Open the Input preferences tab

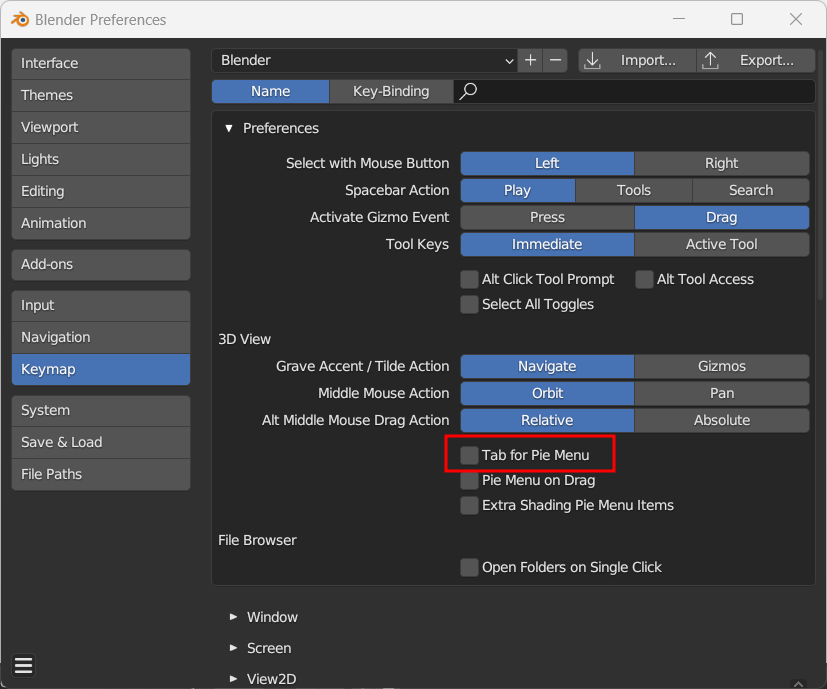pos(101,305)
